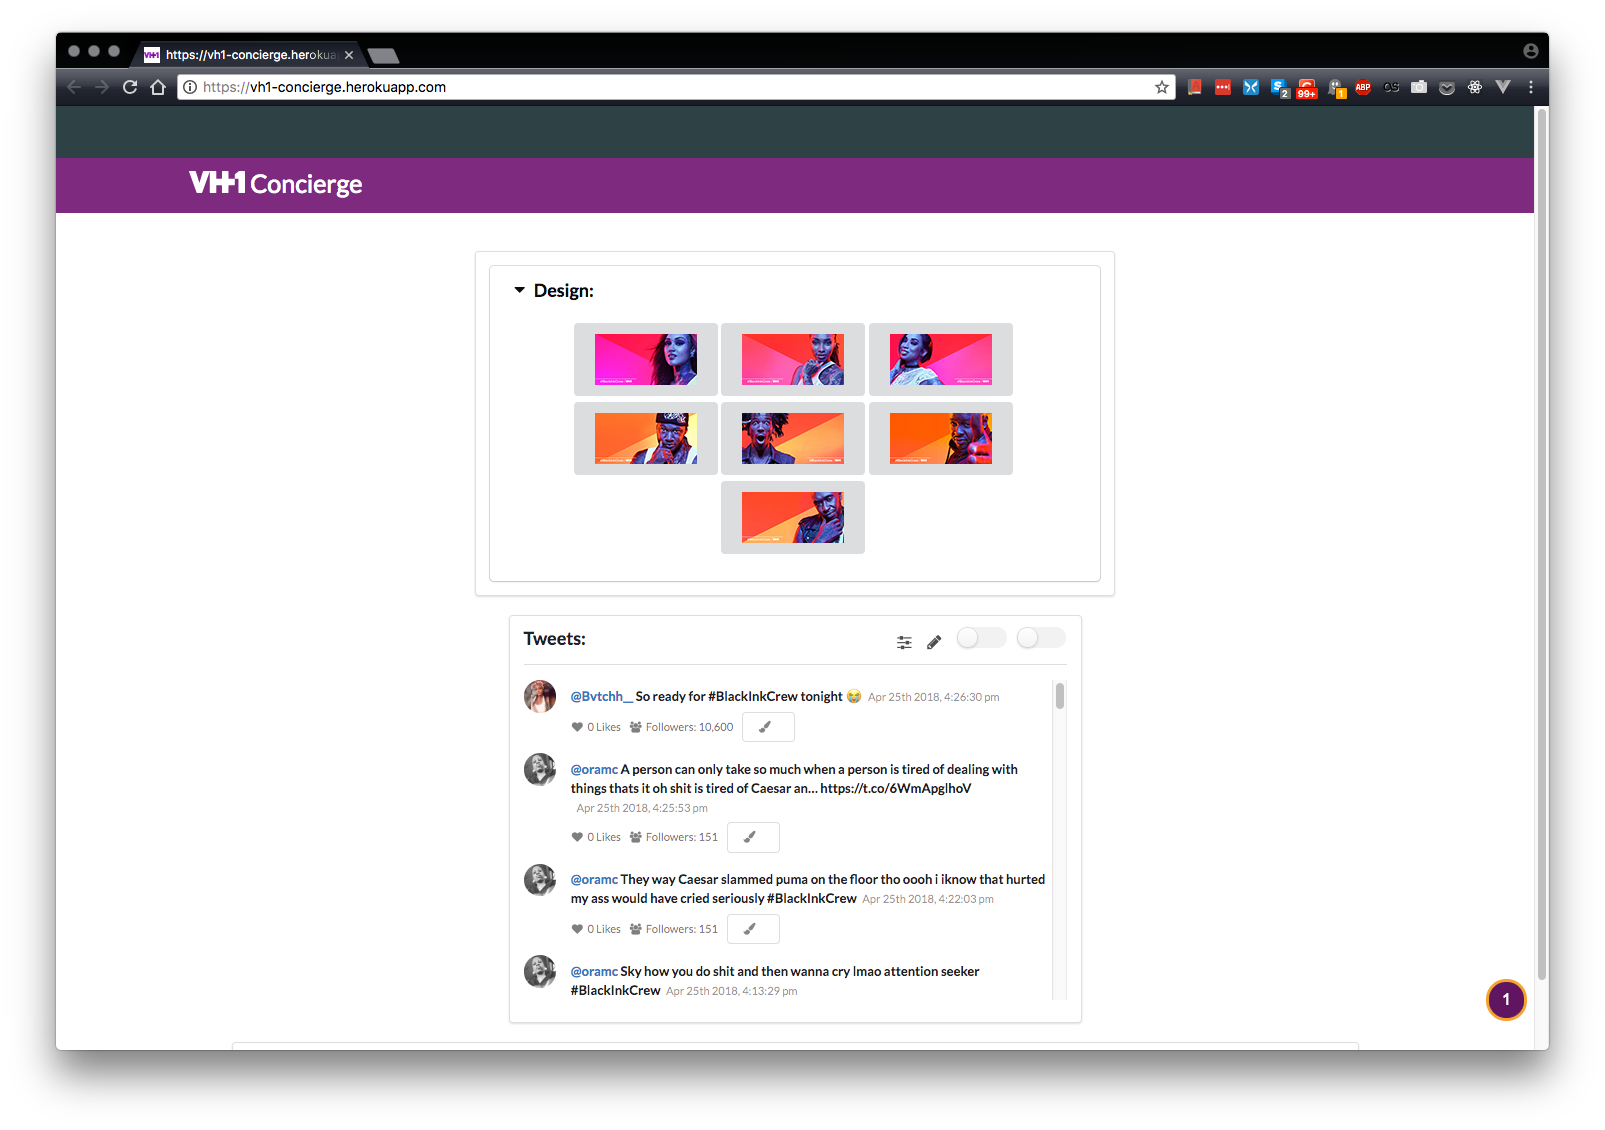This screenshot has width=1605, height=1130.
Task: Open the tweet filter sliders icon
Action: click(x=904, y=642)
